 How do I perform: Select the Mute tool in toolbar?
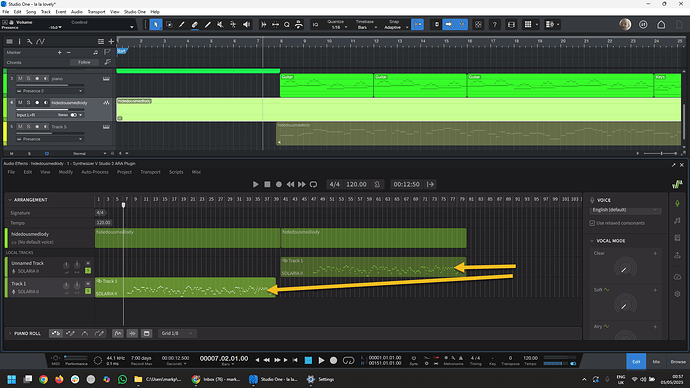pyautogui.click(x=220, y=25)
